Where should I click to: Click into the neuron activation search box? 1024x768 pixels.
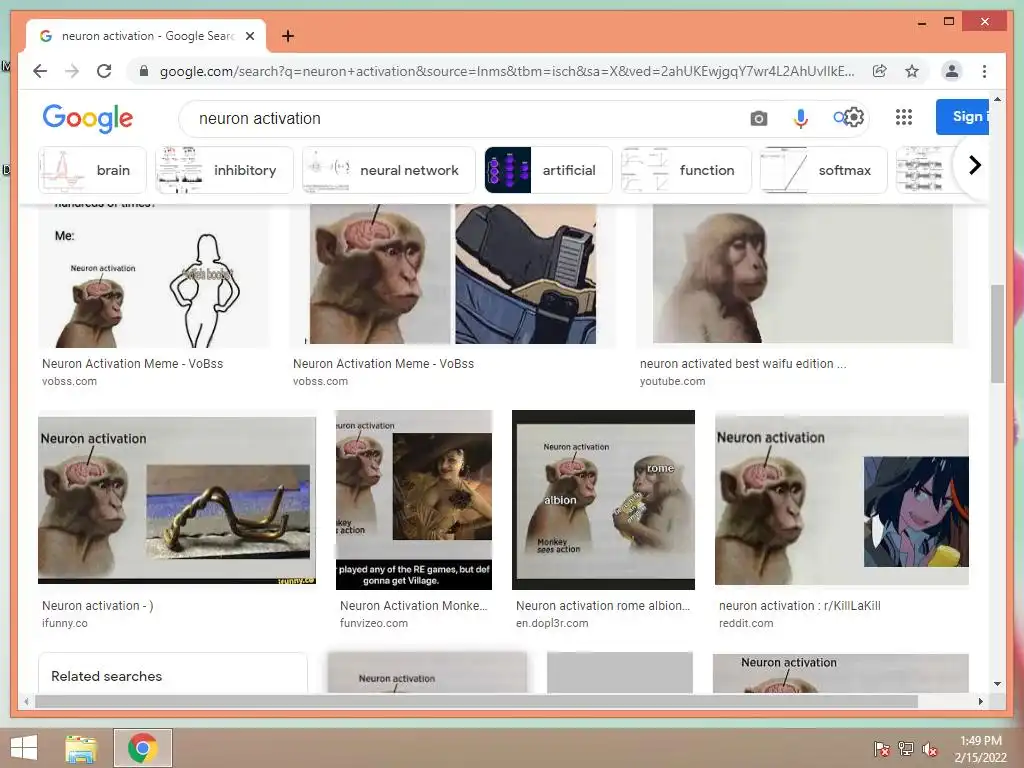tap(464, 118)
